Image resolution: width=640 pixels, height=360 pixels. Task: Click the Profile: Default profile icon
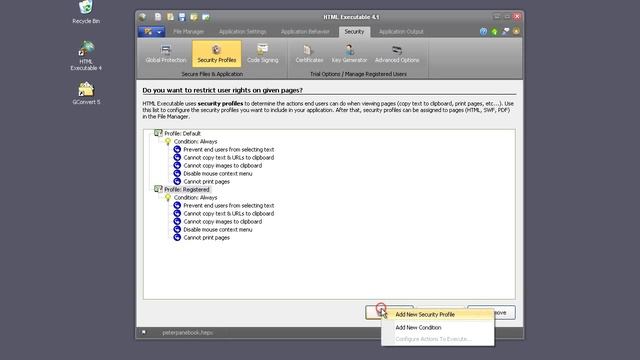158,133
